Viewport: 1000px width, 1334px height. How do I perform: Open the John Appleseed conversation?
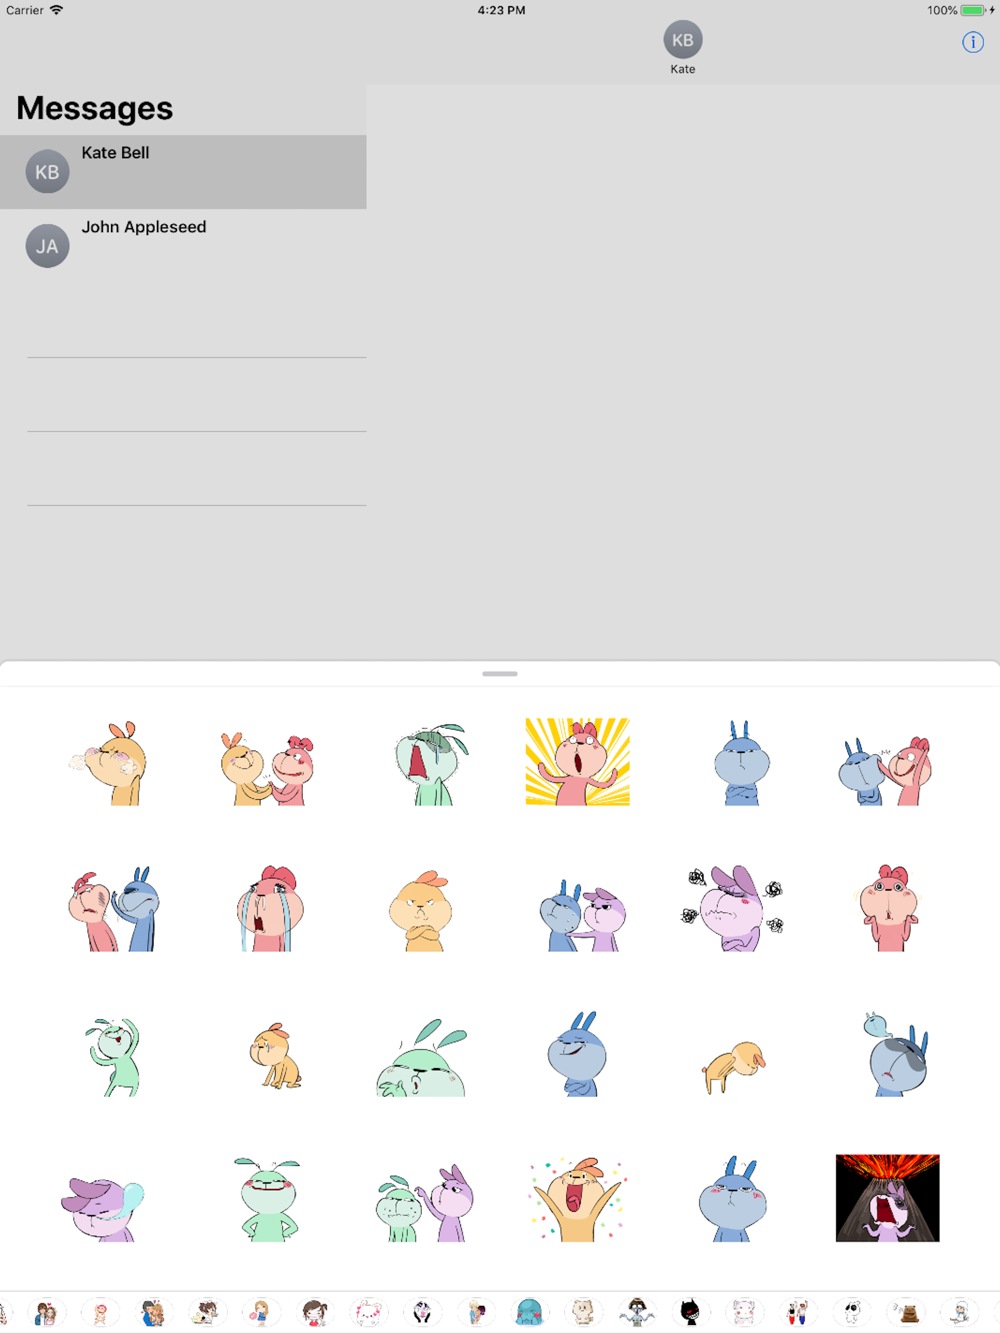pos(183,246)
